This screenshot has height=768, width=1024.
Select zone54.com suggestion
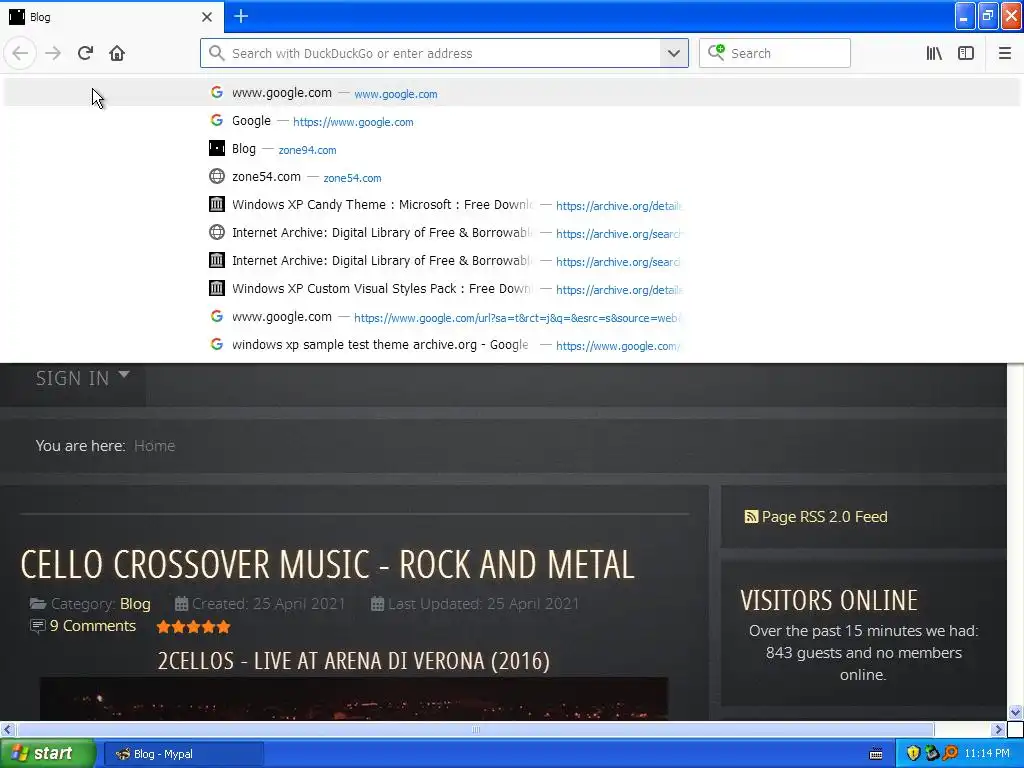[512, 177]
